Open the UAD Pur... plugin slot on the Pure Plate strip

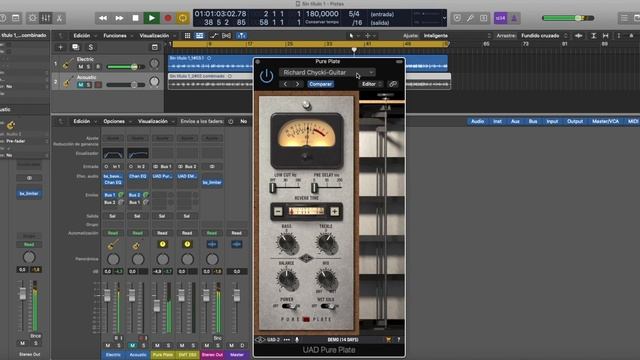click(162, 176)
